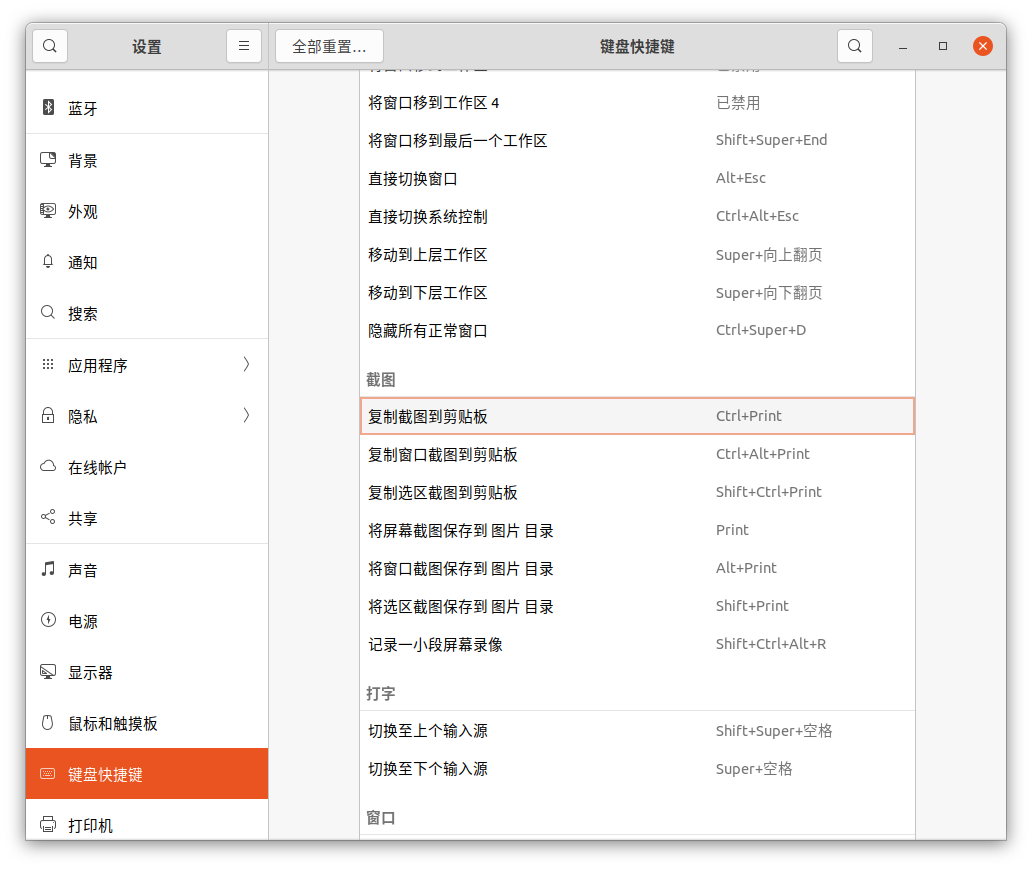
Task: Click the 搜索 magnifier icon in the sidebar list
Action: click(x=48, y=312)
